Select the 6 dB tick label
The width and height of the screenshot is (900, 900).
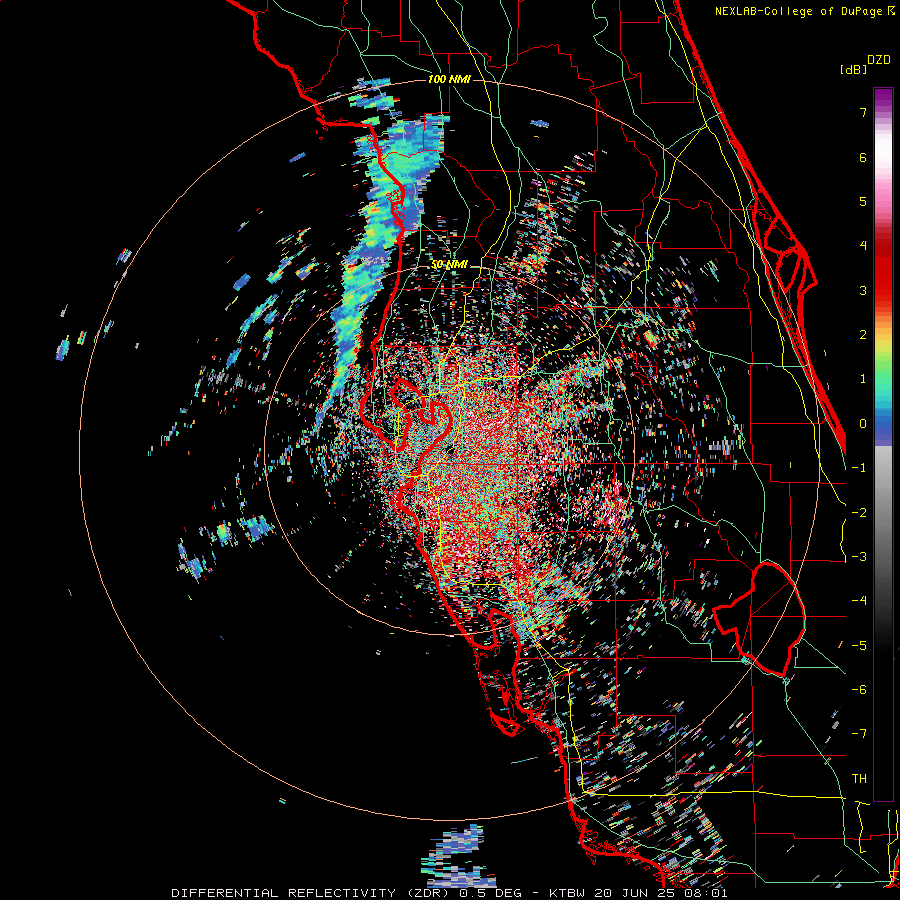[863, 157]
